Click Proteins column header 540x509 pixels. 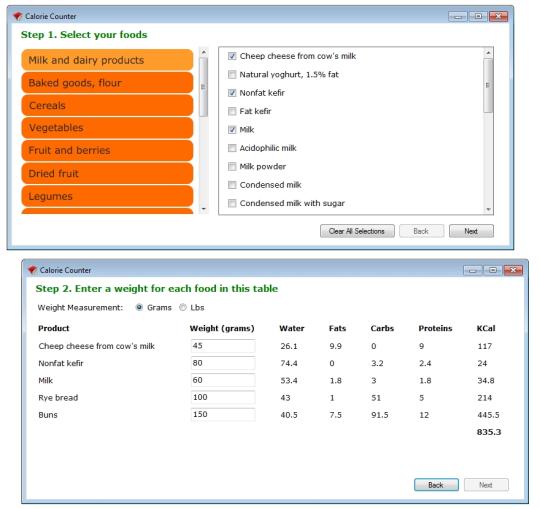click(x=435, y=328)
